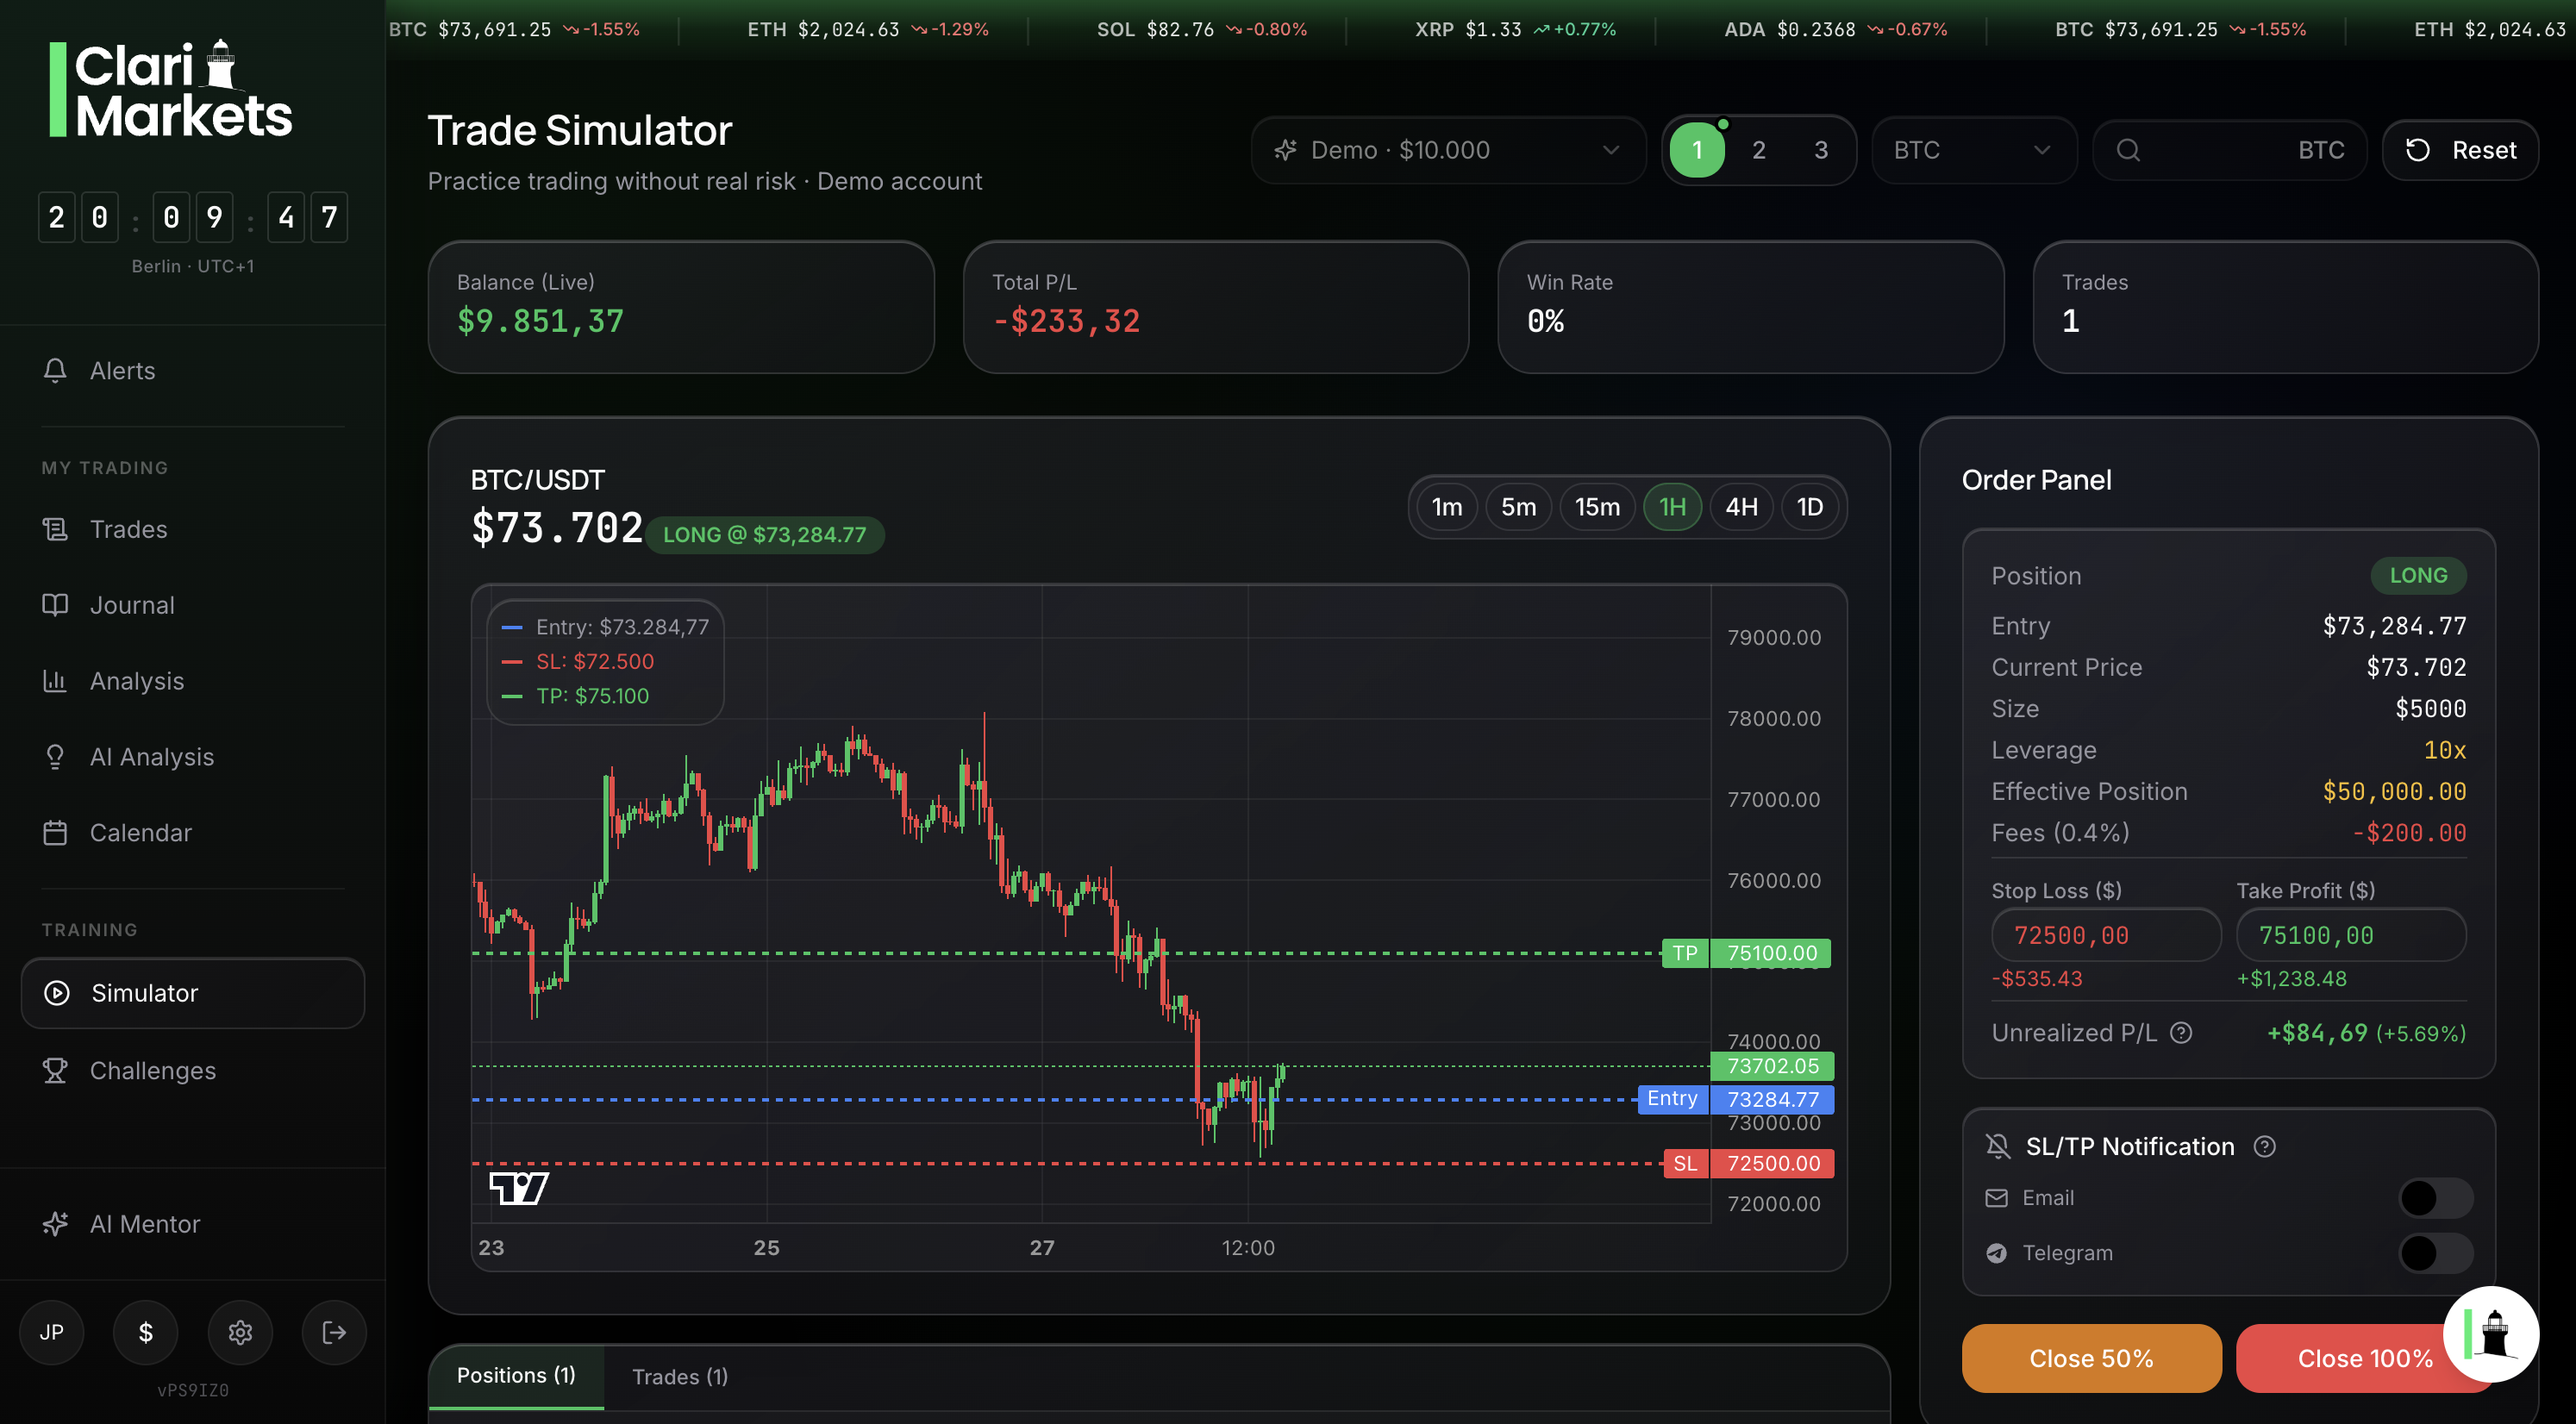Select the 1H timeframe button
The image size is (2576, 1424).
1672,507
